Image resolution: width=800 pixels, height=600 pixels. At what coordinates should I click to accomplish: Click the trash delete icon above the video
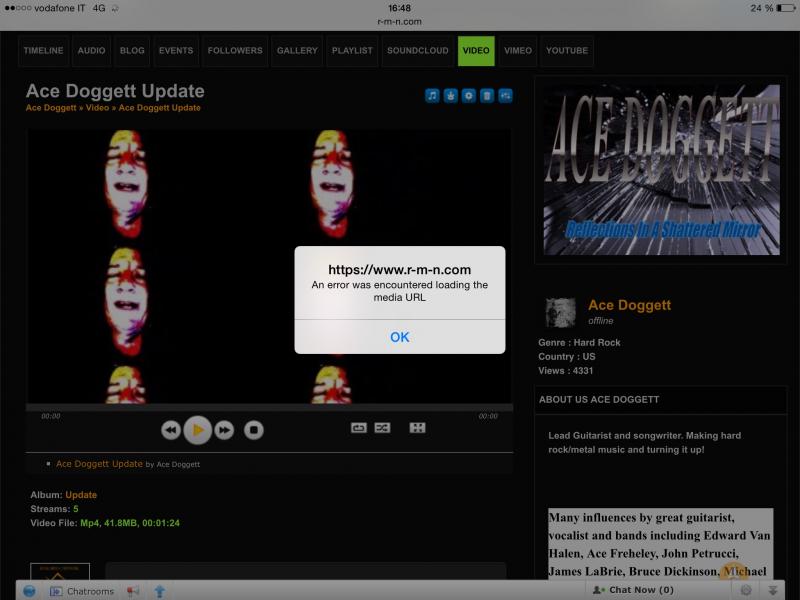(487, 96)
